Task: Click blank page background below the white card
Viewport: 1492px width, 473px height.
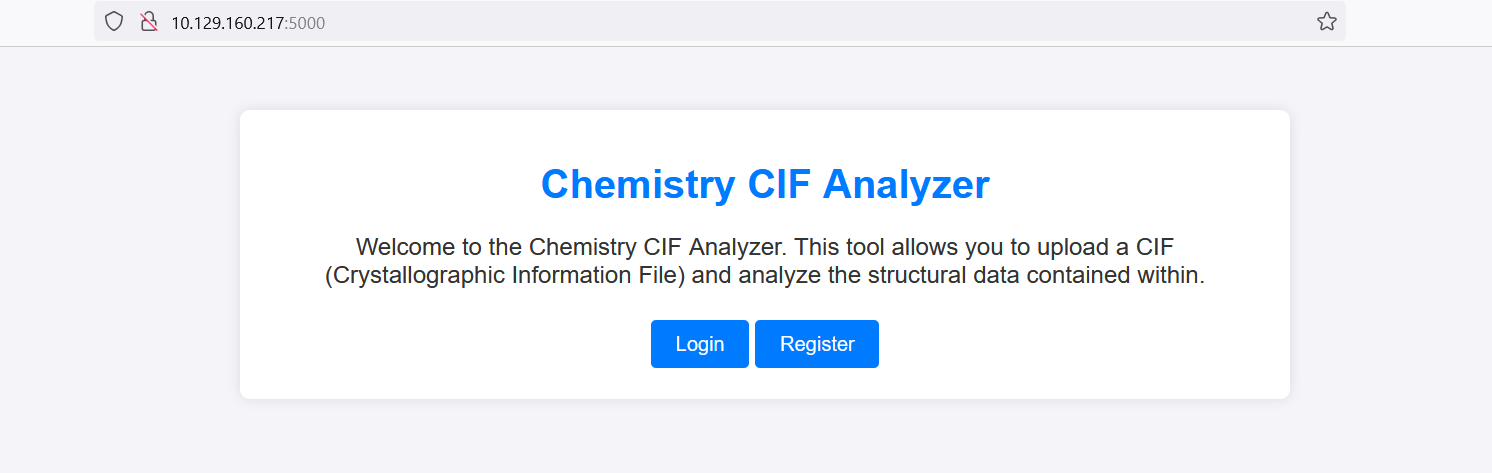Action: 765,438
